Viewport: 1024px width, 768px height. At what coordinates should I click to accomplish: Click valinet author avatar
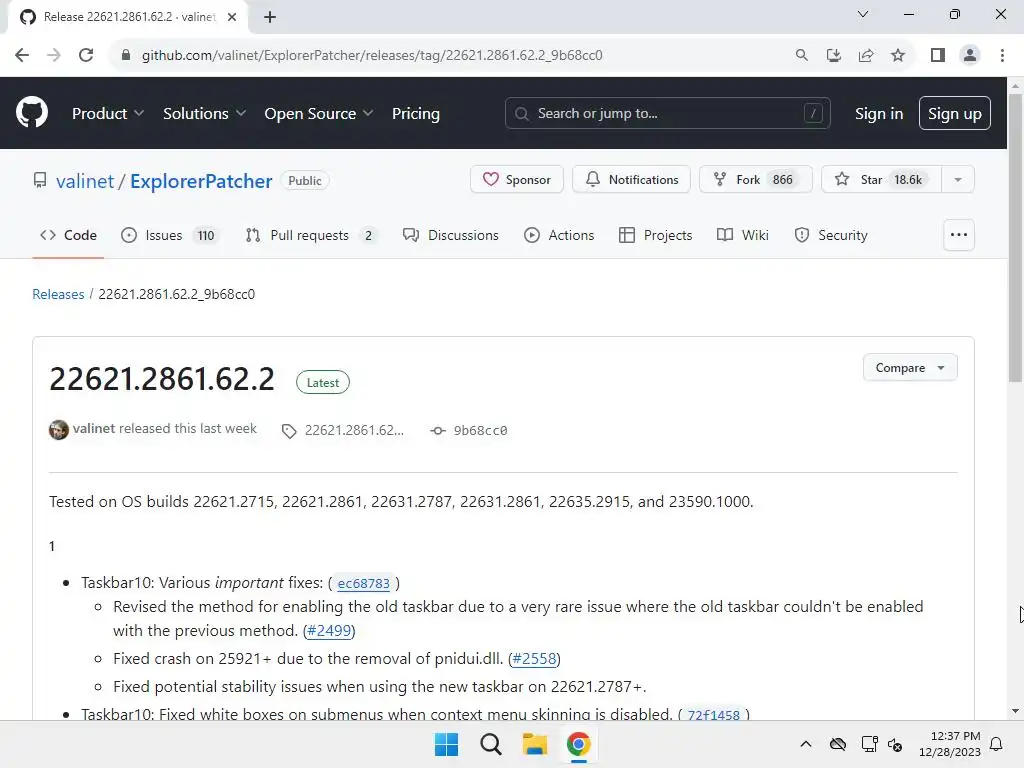59,430
